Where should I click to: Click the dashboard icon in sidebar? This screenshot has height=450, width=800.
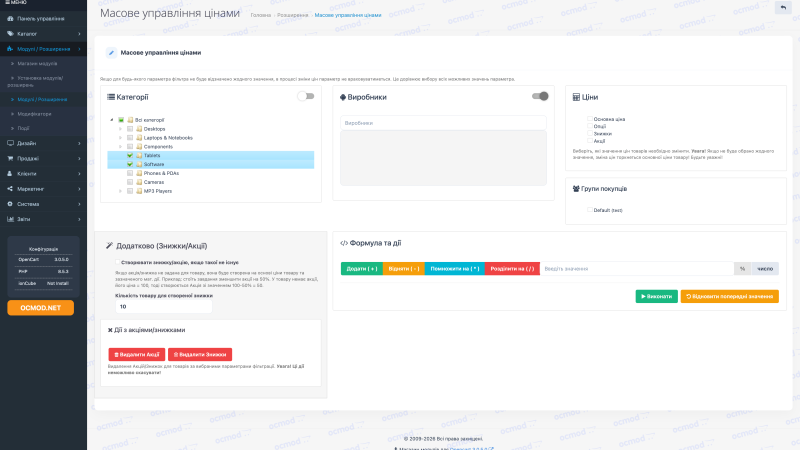click(10, 18)
